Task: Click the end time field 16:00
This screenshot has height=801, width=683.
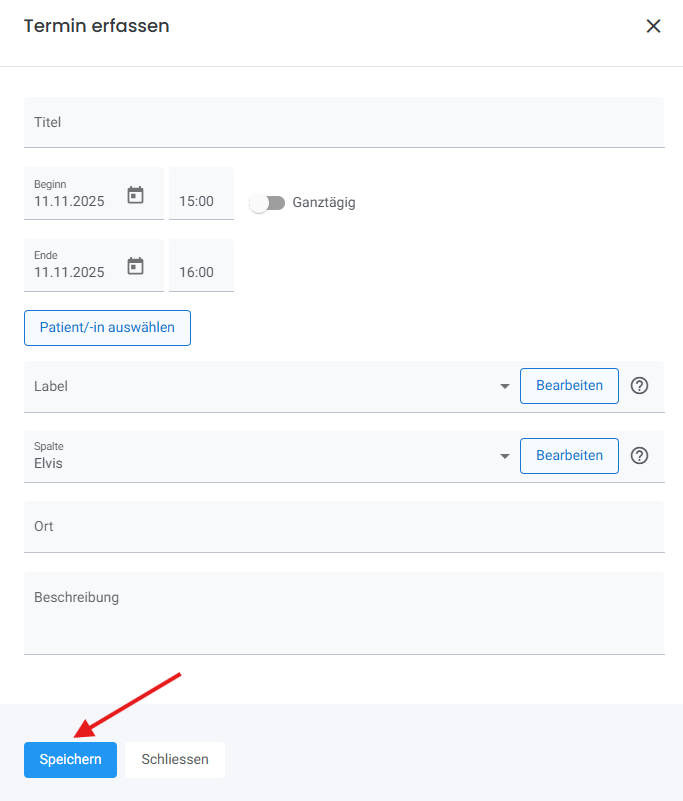Action: [201, 266]
